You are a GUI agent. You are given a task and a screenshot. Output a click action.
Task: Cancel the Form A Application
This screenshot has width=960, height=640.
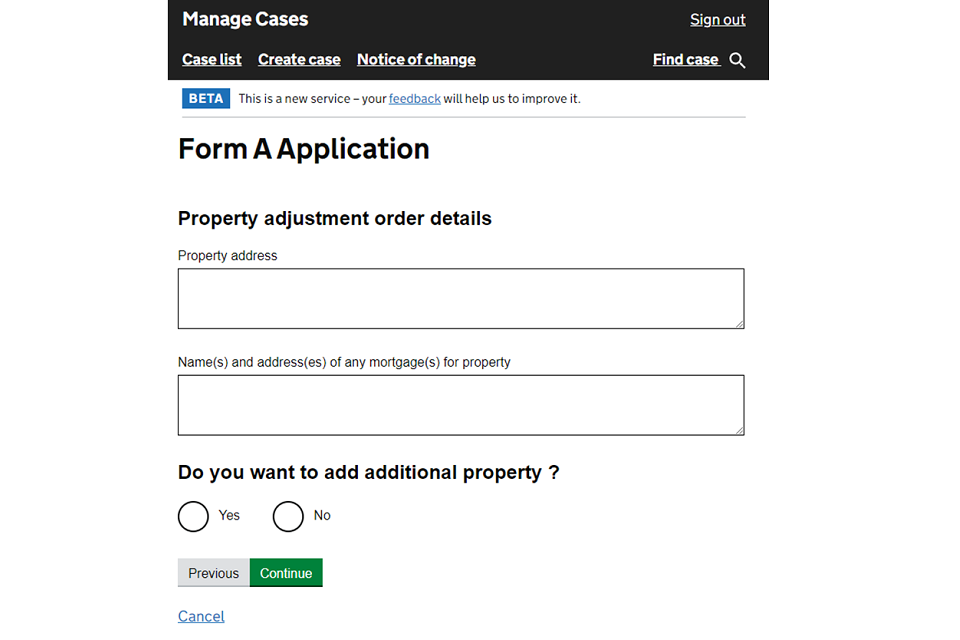click(201, 616)
